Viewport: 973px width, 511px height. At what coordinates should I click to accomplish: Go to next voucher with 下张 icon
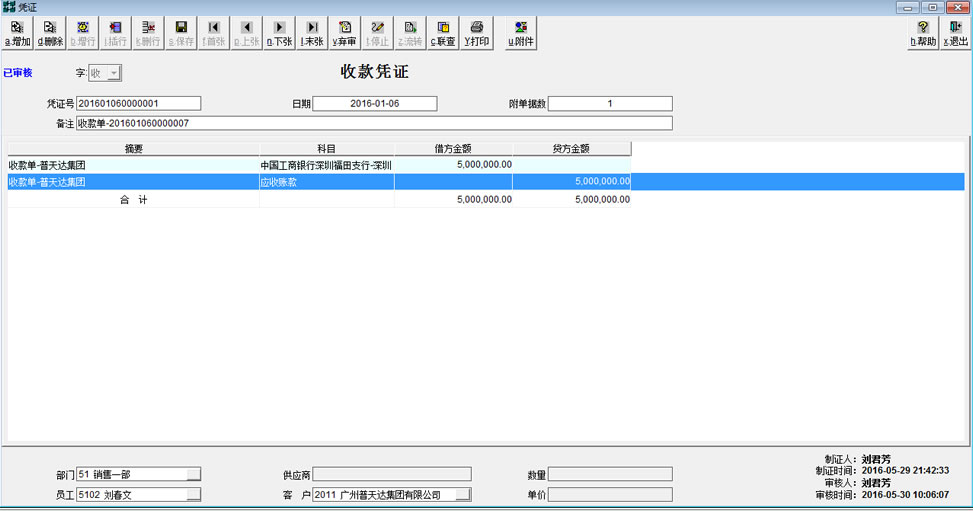[279, 34]
